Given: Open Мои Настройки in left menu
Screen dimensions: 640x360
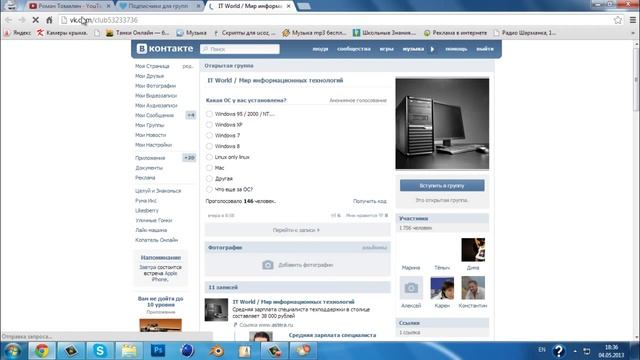Looking at the screenshot, I should point(153,144).
